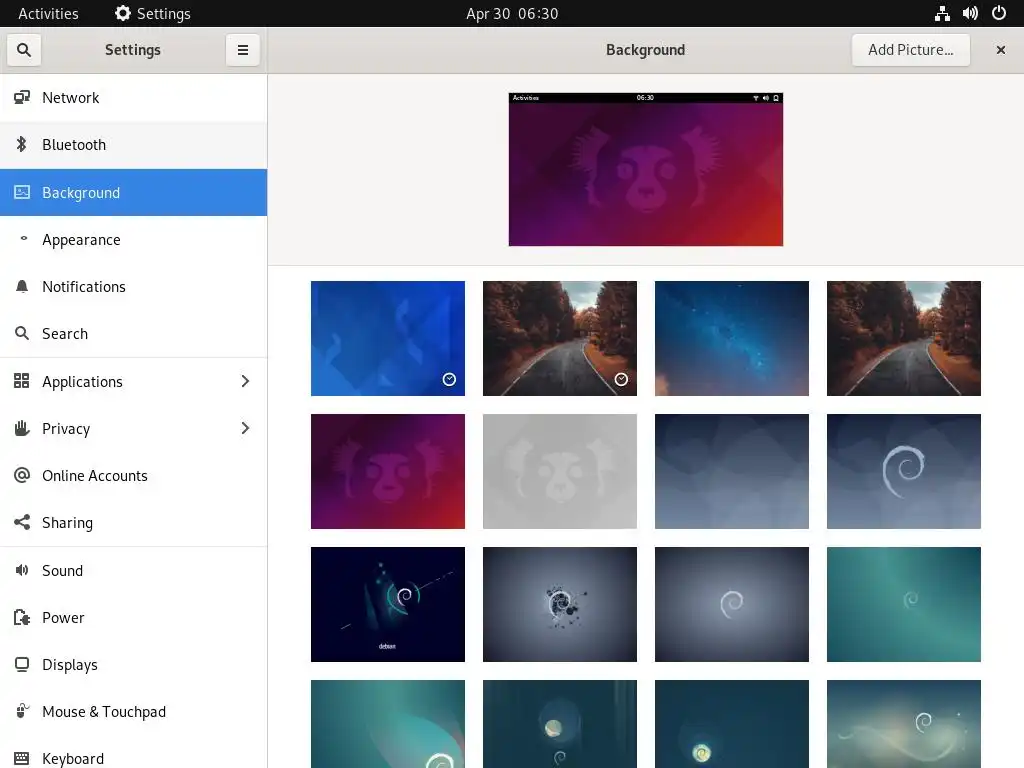The image size is (1024, 768).
Task: Select the blue starry galaxy wallpaper
Action: (731, 338)
